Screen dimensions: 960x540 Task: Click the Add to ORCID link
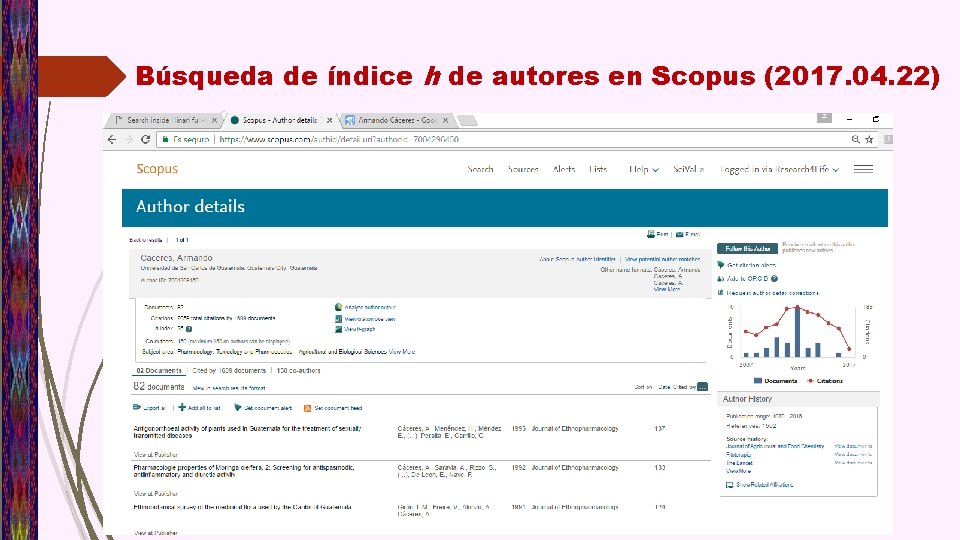pos(747,279)
